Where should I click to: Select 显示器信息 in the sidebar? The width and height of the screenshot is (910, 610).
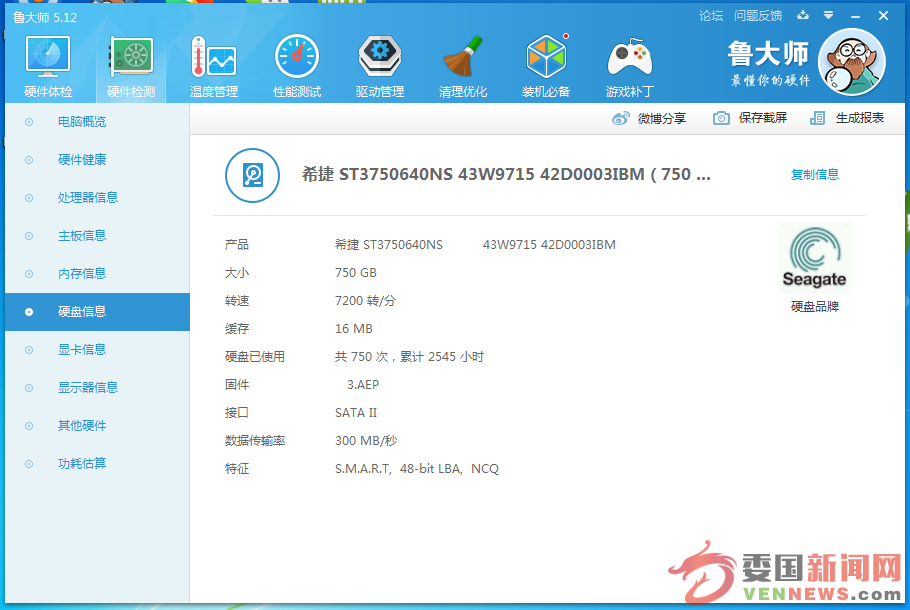point(98,388)
